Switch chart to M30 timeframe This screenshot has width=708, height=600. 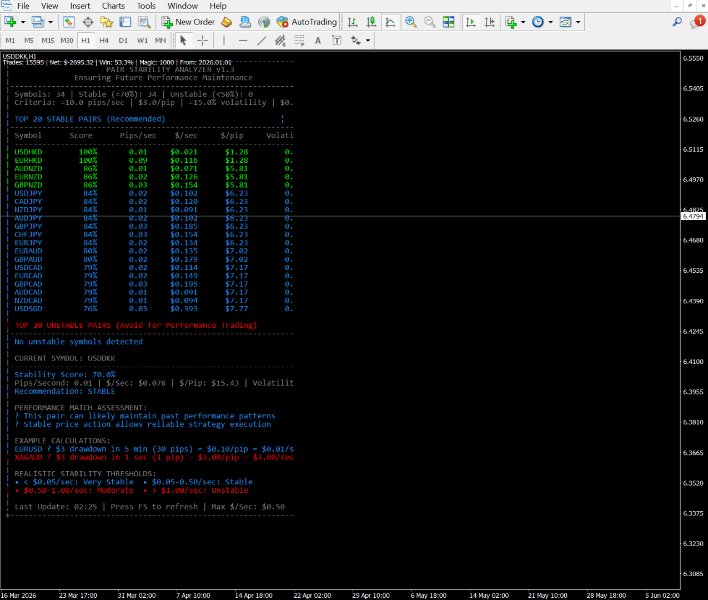(67, 41)
